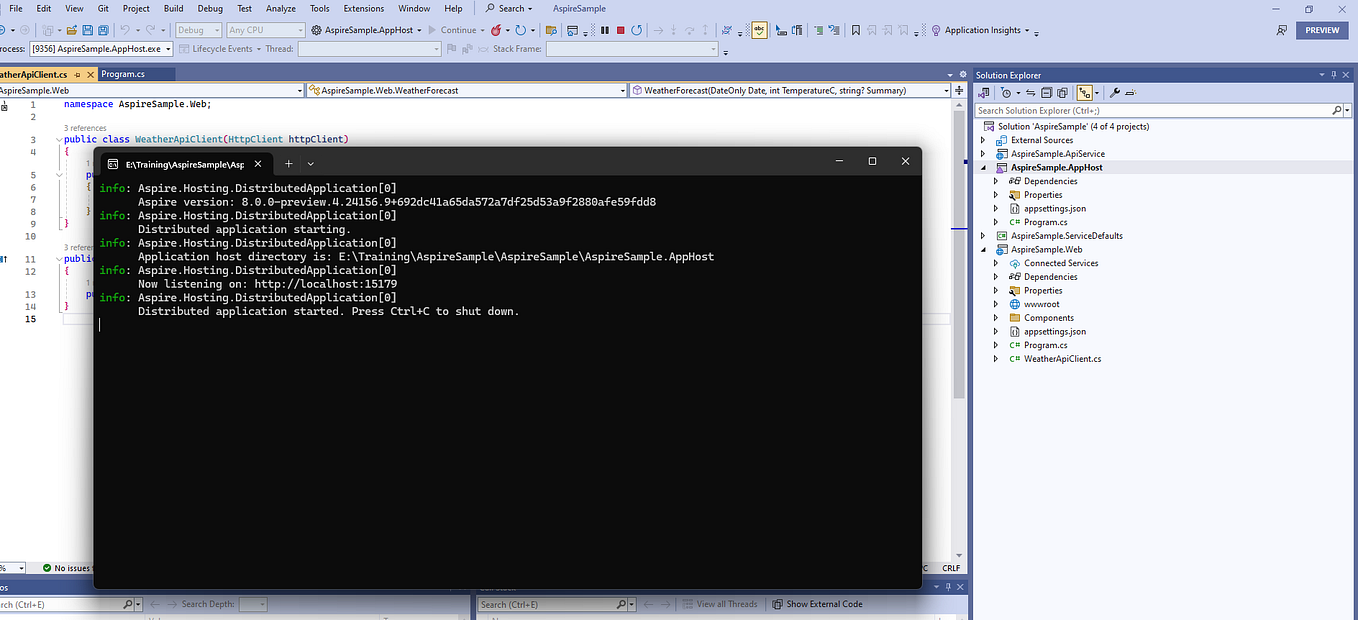Viewport: 1358px width, 620px height.
Task: Open the Git menu
Action: tap(103, 8)
